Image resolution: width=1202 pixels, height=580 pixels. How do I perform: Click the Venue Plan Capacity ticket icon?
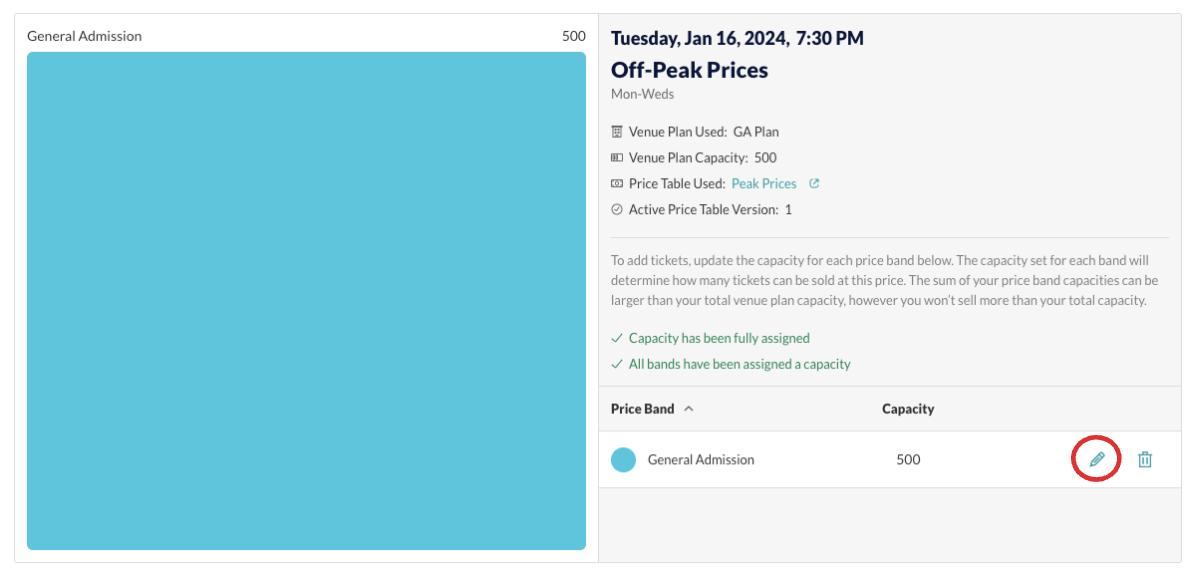click(617, 158)
